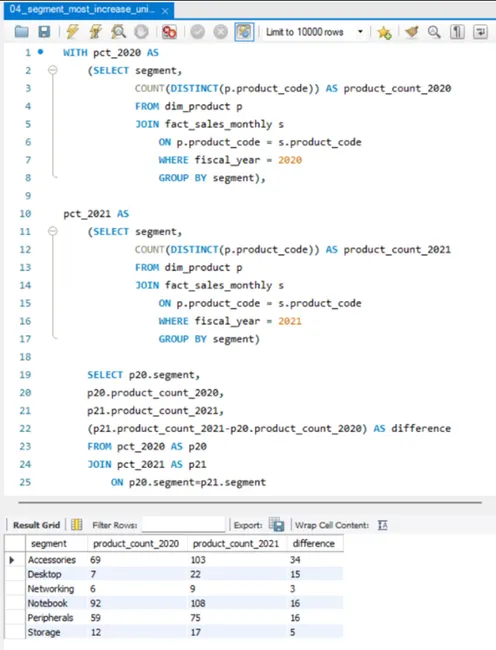The width and height of the screenshot is (496, 650).
Task: Toggle the Wrap Cell Content icon
Action: pyautogui.click(x=382, y=525)
